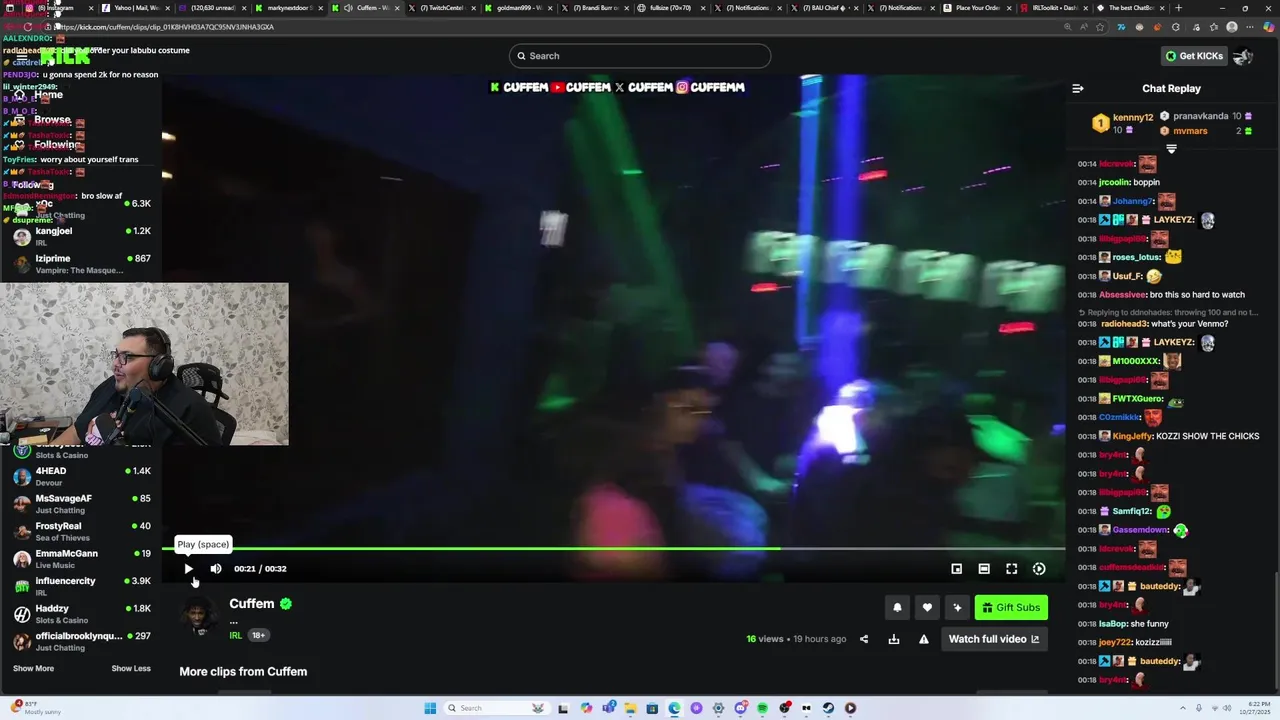
Task: Switch to the goldman999 browser tab
Action: [x=518, y=8]
